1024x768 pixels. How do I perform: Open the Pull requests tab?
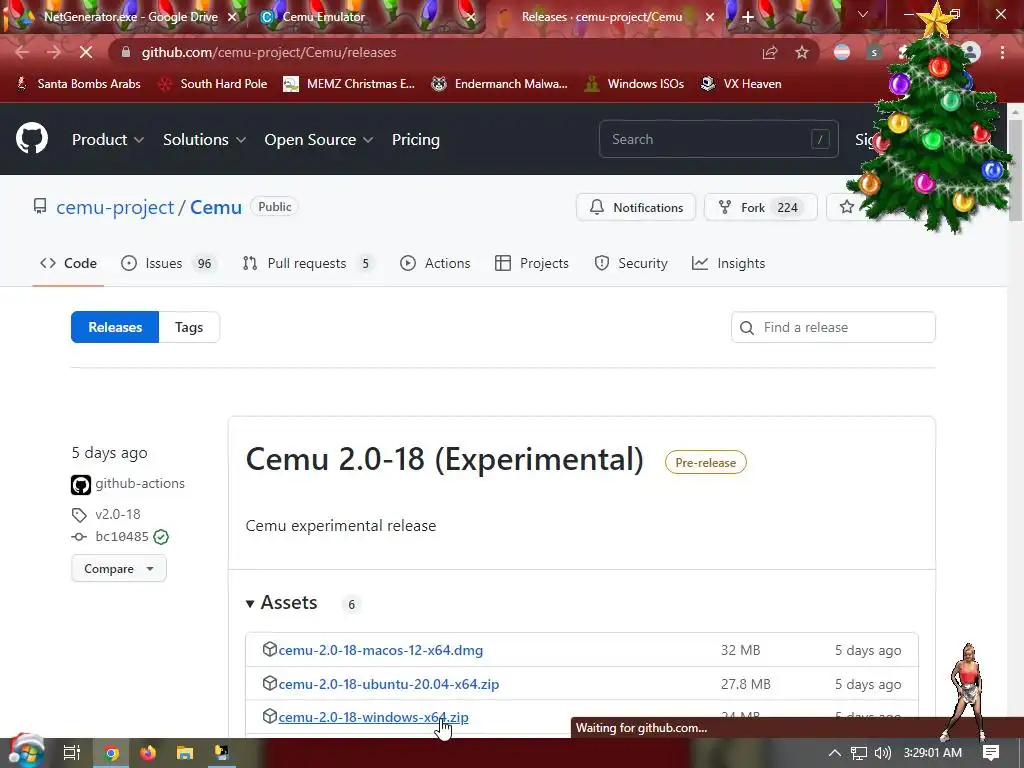[309, 263]
